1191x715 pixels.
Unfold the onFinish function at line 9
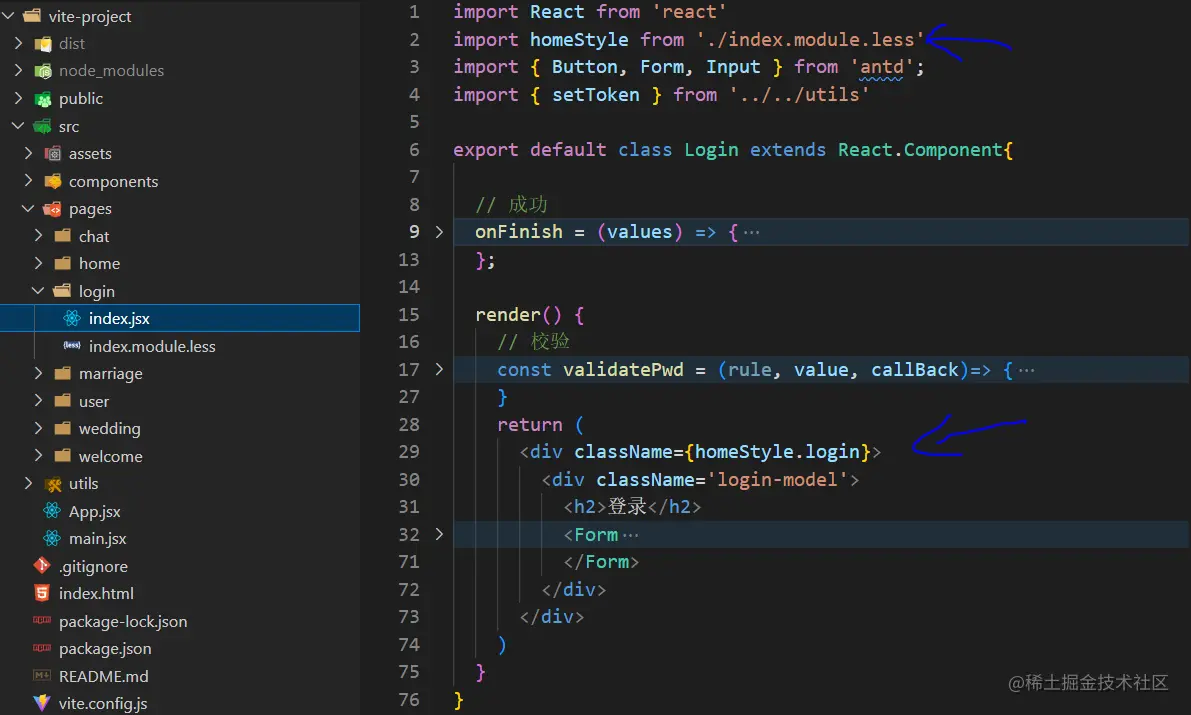tap(439, 232)
